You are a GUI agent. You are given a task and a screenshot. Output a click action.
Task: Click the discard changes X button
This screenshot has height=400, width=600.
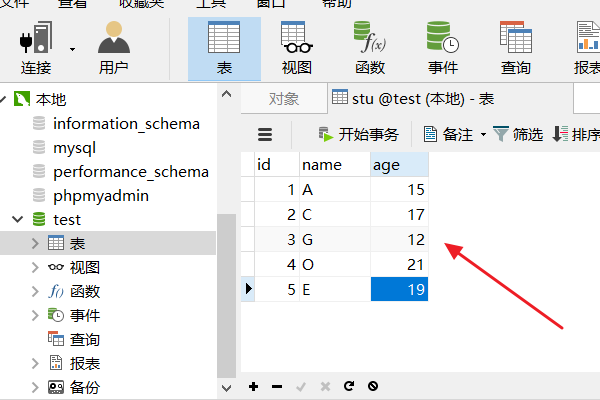pos(325,387)
